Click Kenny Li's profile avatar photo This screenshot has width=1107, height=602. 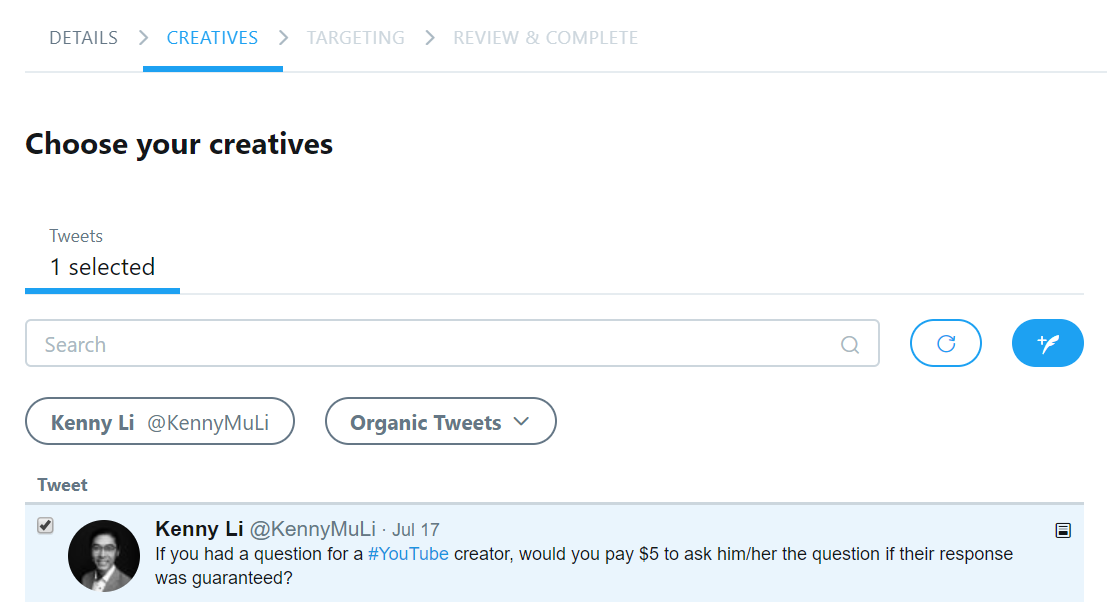[104, 556]
